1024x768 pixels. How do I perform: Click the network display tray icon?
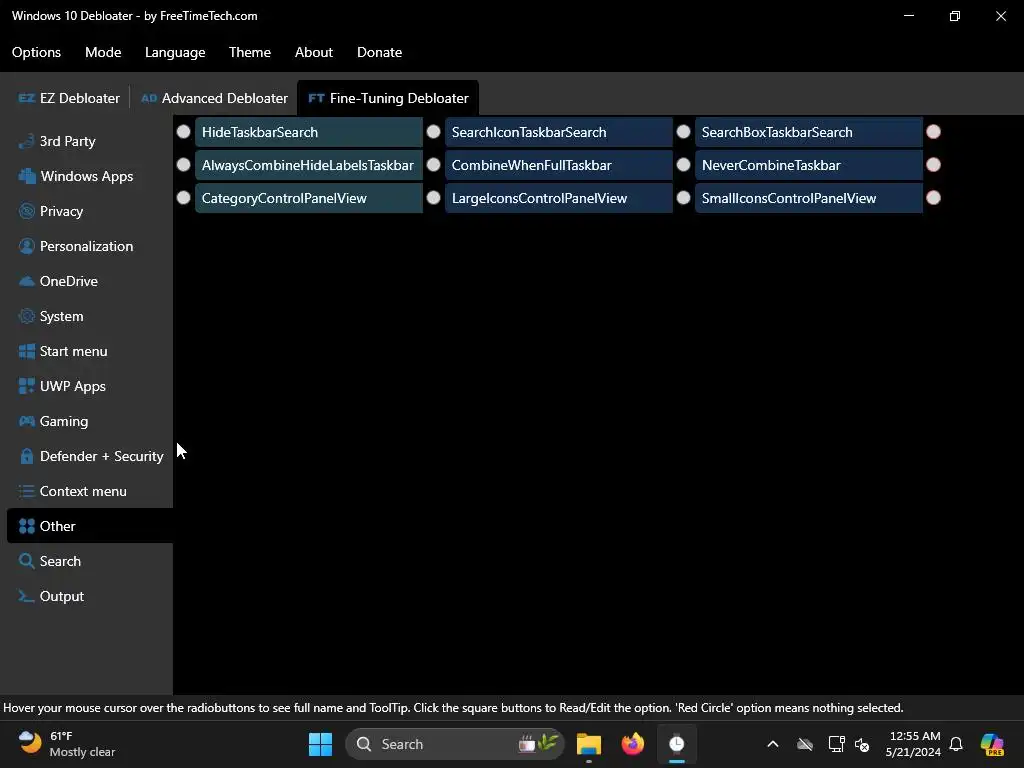tap(837, 744)
